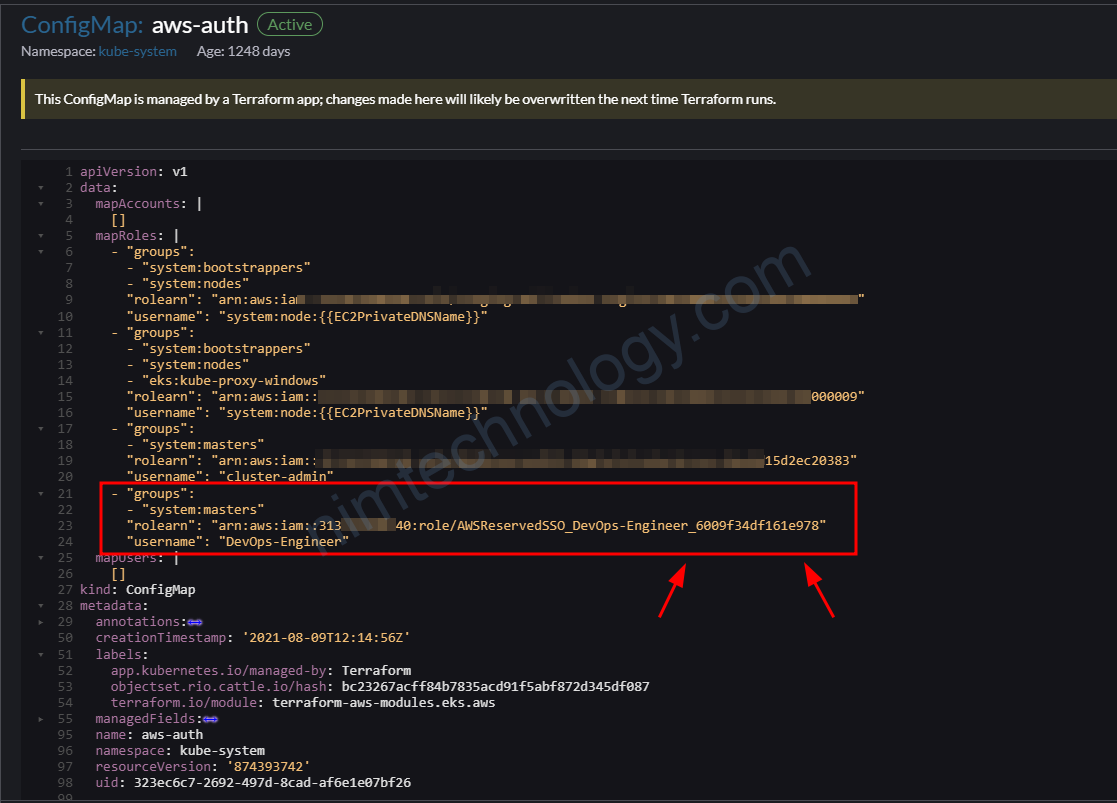Fold the groups entry on line 6
The height and width of the screenshot is (803, 1117).
point(40,252)
